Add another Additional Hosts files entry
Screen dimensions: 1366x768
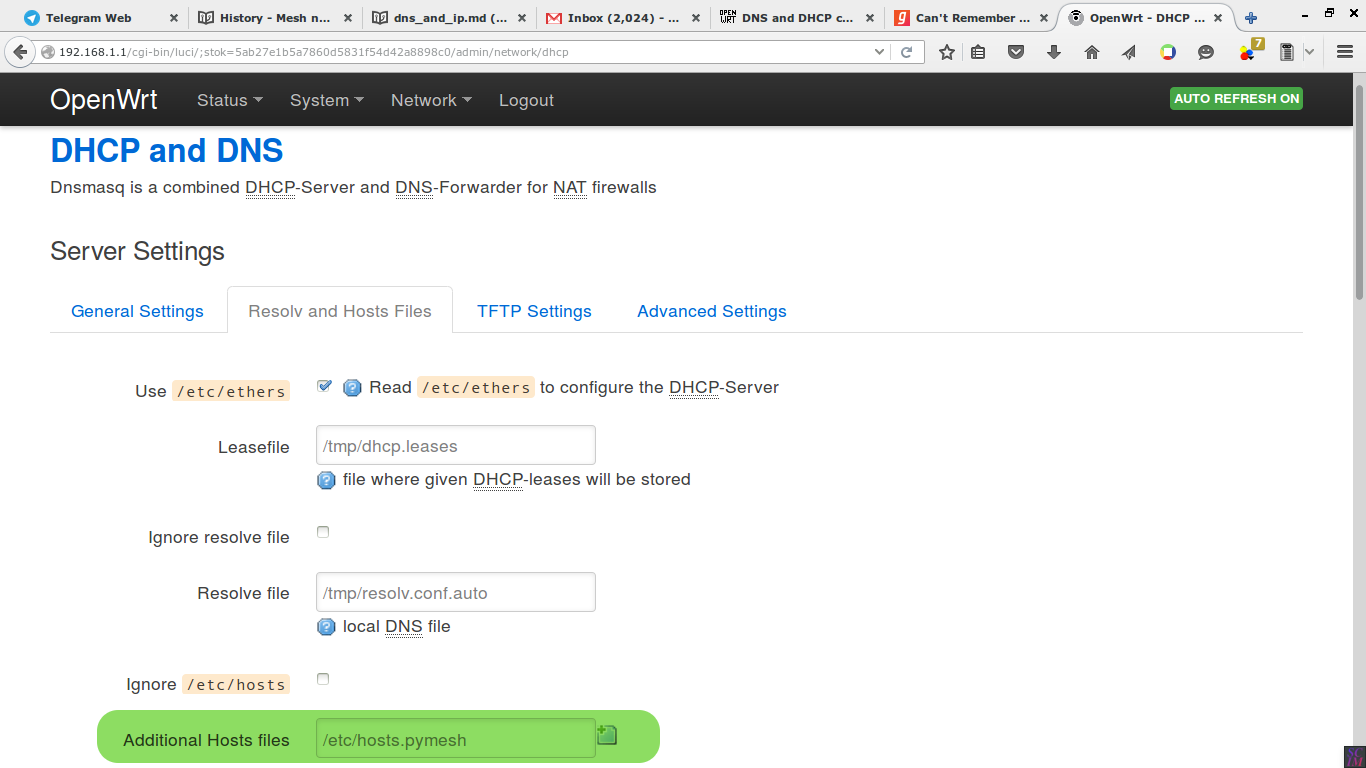coord(607,736)
